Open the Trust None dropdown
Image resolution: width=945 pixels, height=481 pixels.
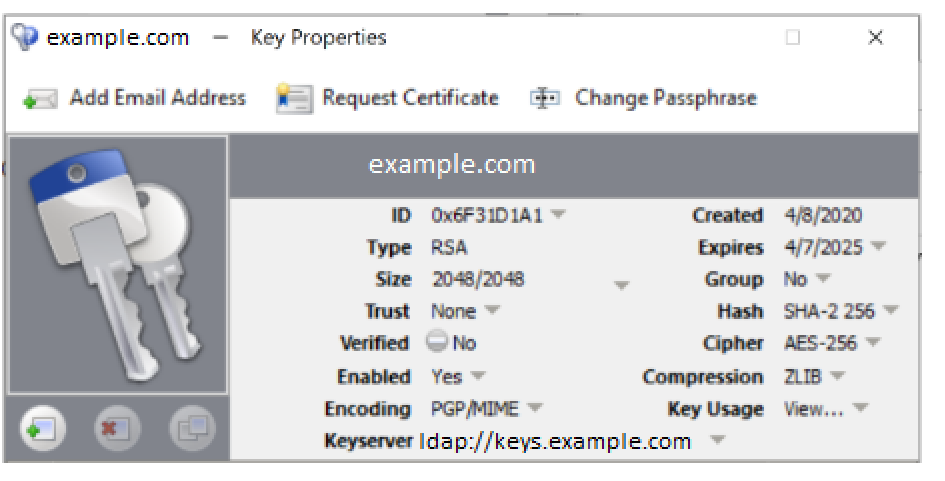pos(492,310)
